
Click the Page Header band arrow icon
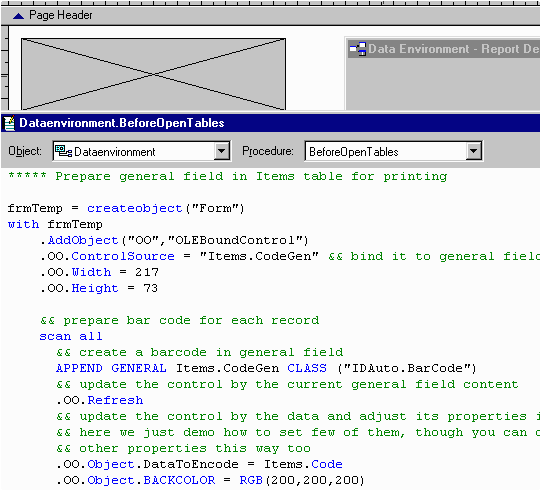click(x=18, y=16)
